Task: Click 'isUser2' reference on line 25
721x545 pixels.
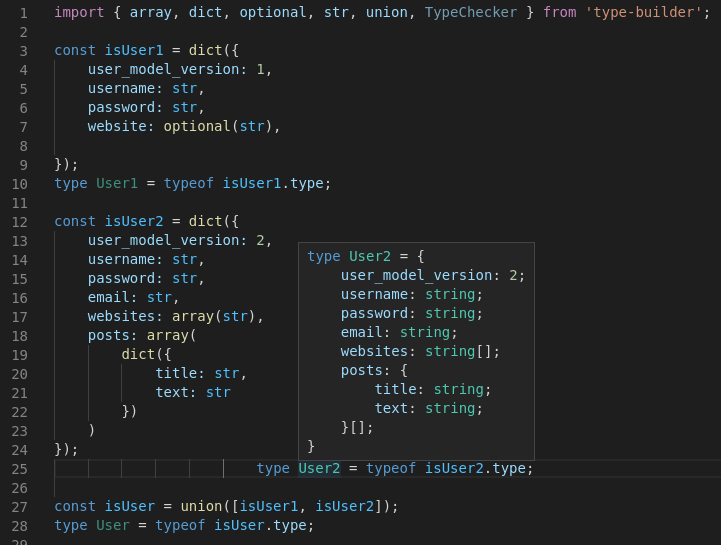Action: [454, 469]
